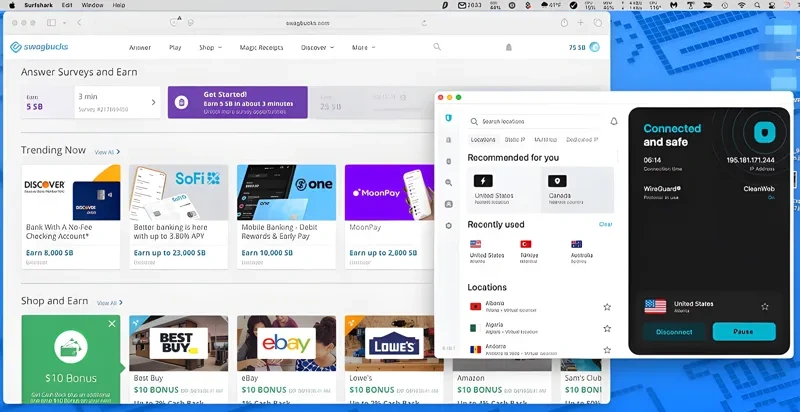Viewport: 800px width, 412px height.
Task: Open the SoFi banking offer card
Action: pos(179,217)
